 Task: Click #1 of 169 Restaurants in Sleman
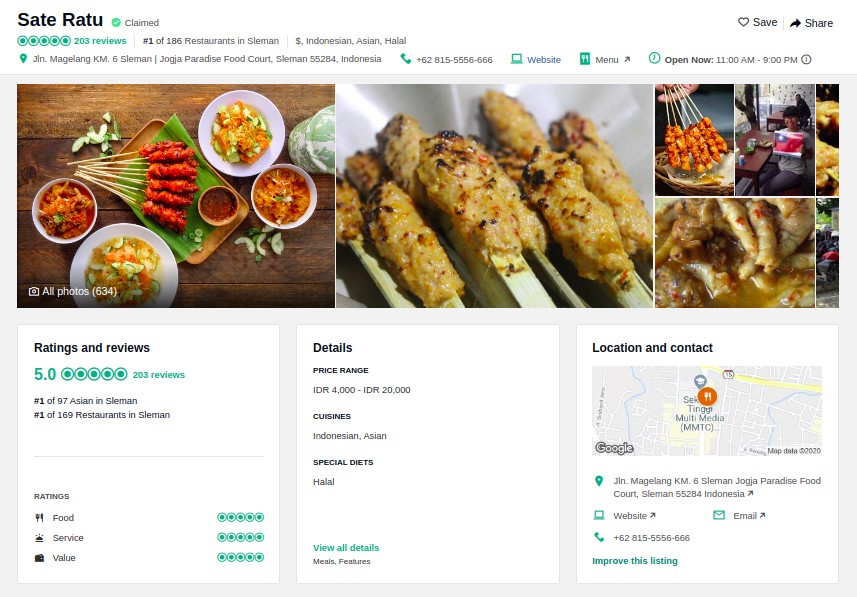point(102,415)
